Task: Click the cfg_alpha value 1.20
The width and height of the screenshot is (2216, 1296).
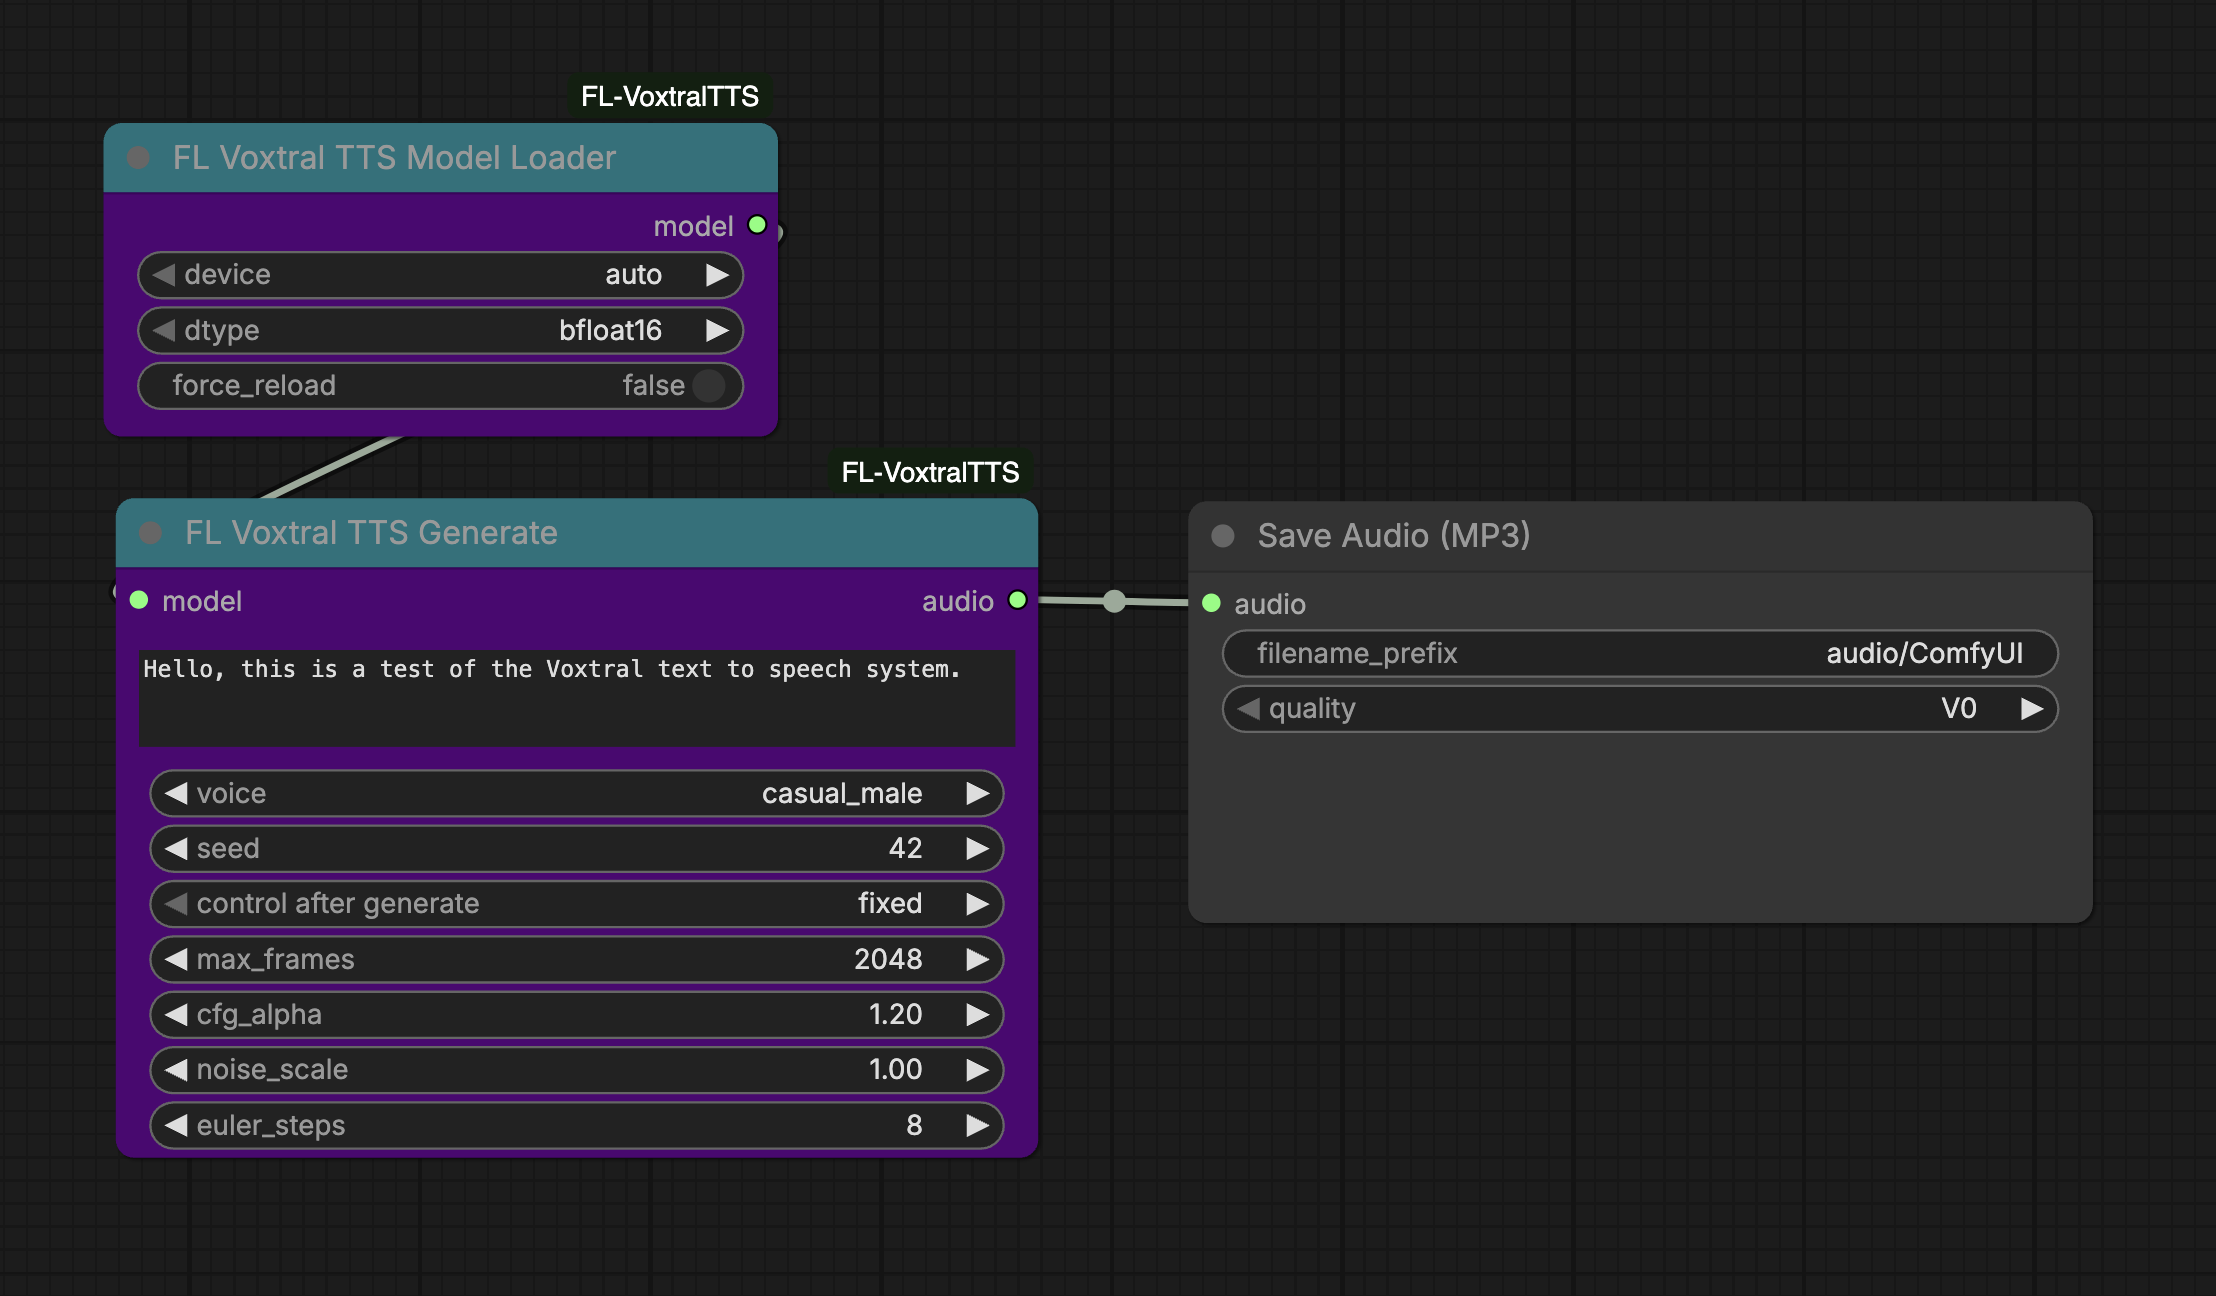Action: [895, 1014]
